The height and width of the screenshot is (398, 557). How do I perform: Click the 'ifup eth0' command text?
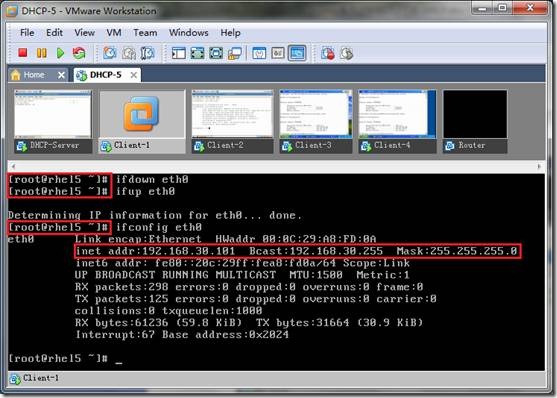pyautogui.click(x=145, y=191)
